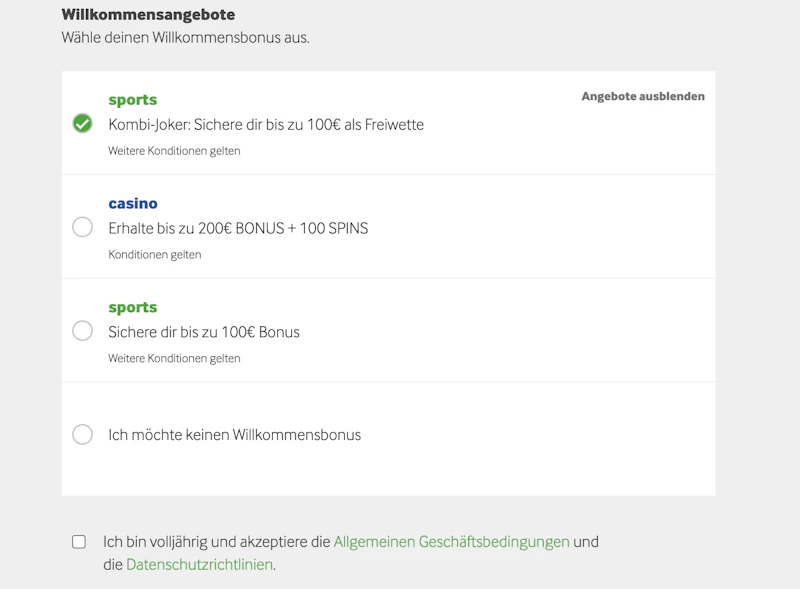
Task: Click the Ich bin volljährig label text
Action: pyautogui.click(x=216, y=542)
